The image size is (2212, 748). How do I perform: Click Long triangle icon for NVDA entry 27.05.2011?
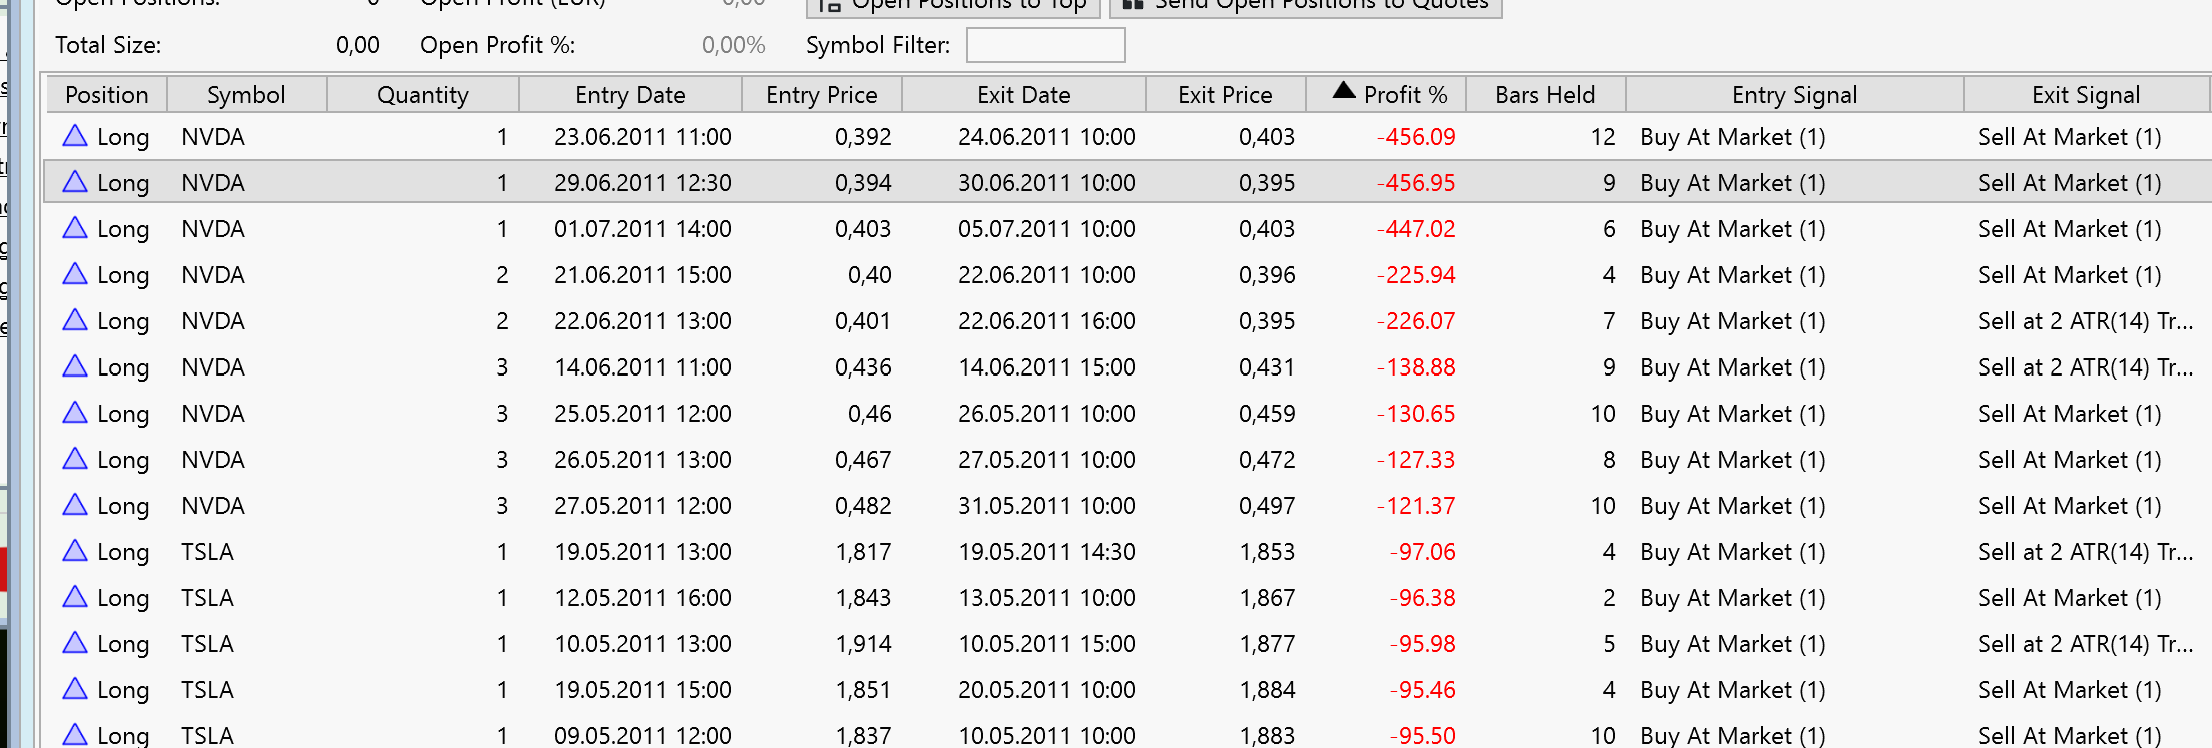pyautogui.click(x=75, y=505)
